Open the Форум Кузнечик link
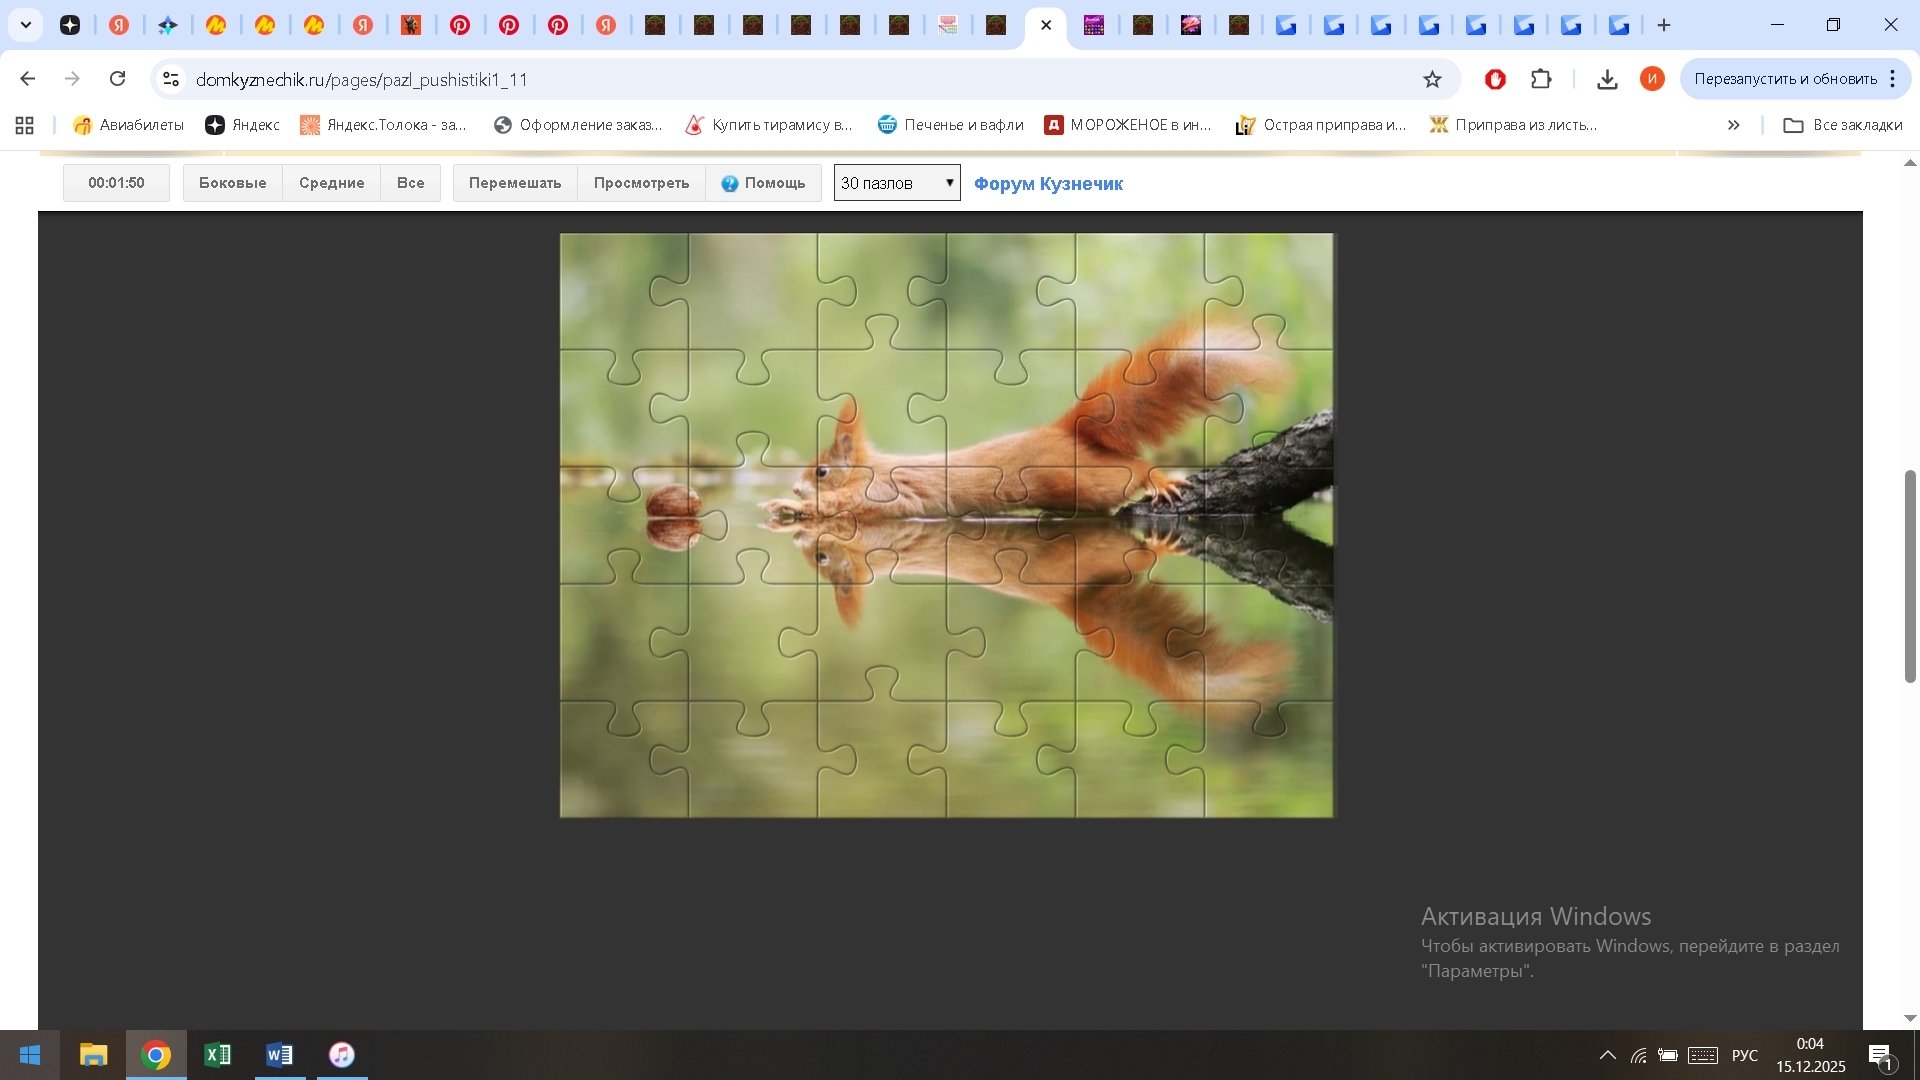The height and width of the screenshot is (1080, 1920). (1048, 184)
